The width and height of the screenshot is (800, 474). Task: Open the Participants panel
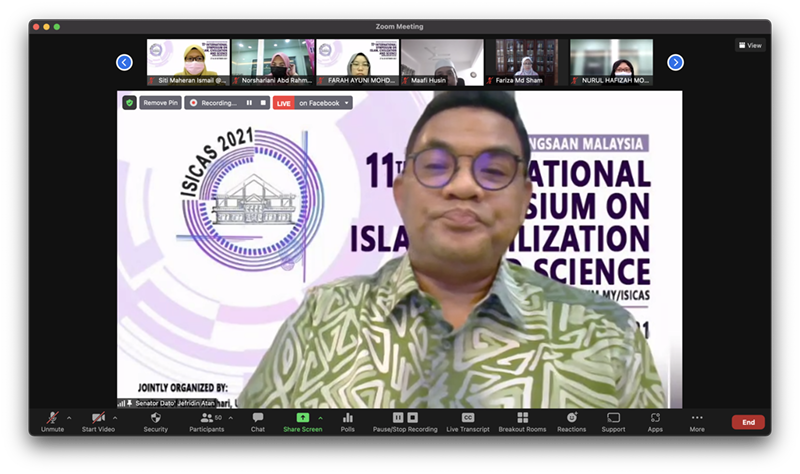pyautogui.click(x=206, y=419)
